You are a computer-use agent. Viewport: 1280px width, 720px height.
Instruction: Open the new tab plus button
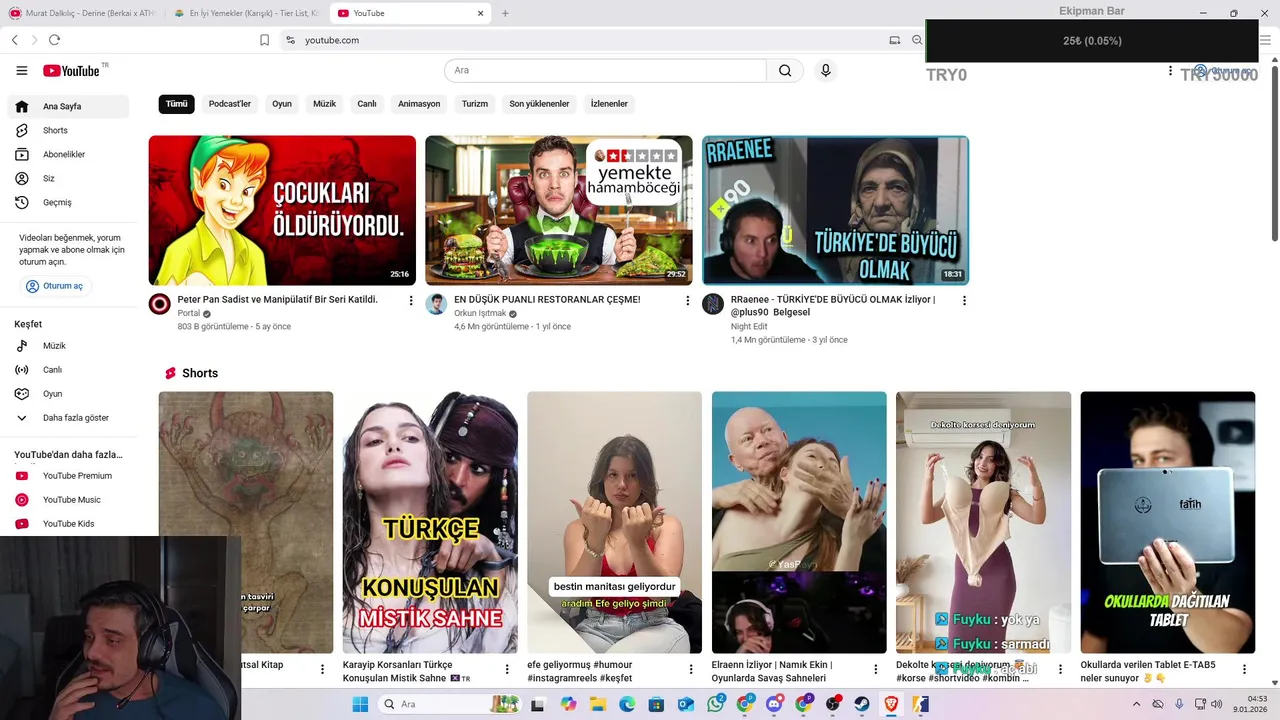point(505,13)
